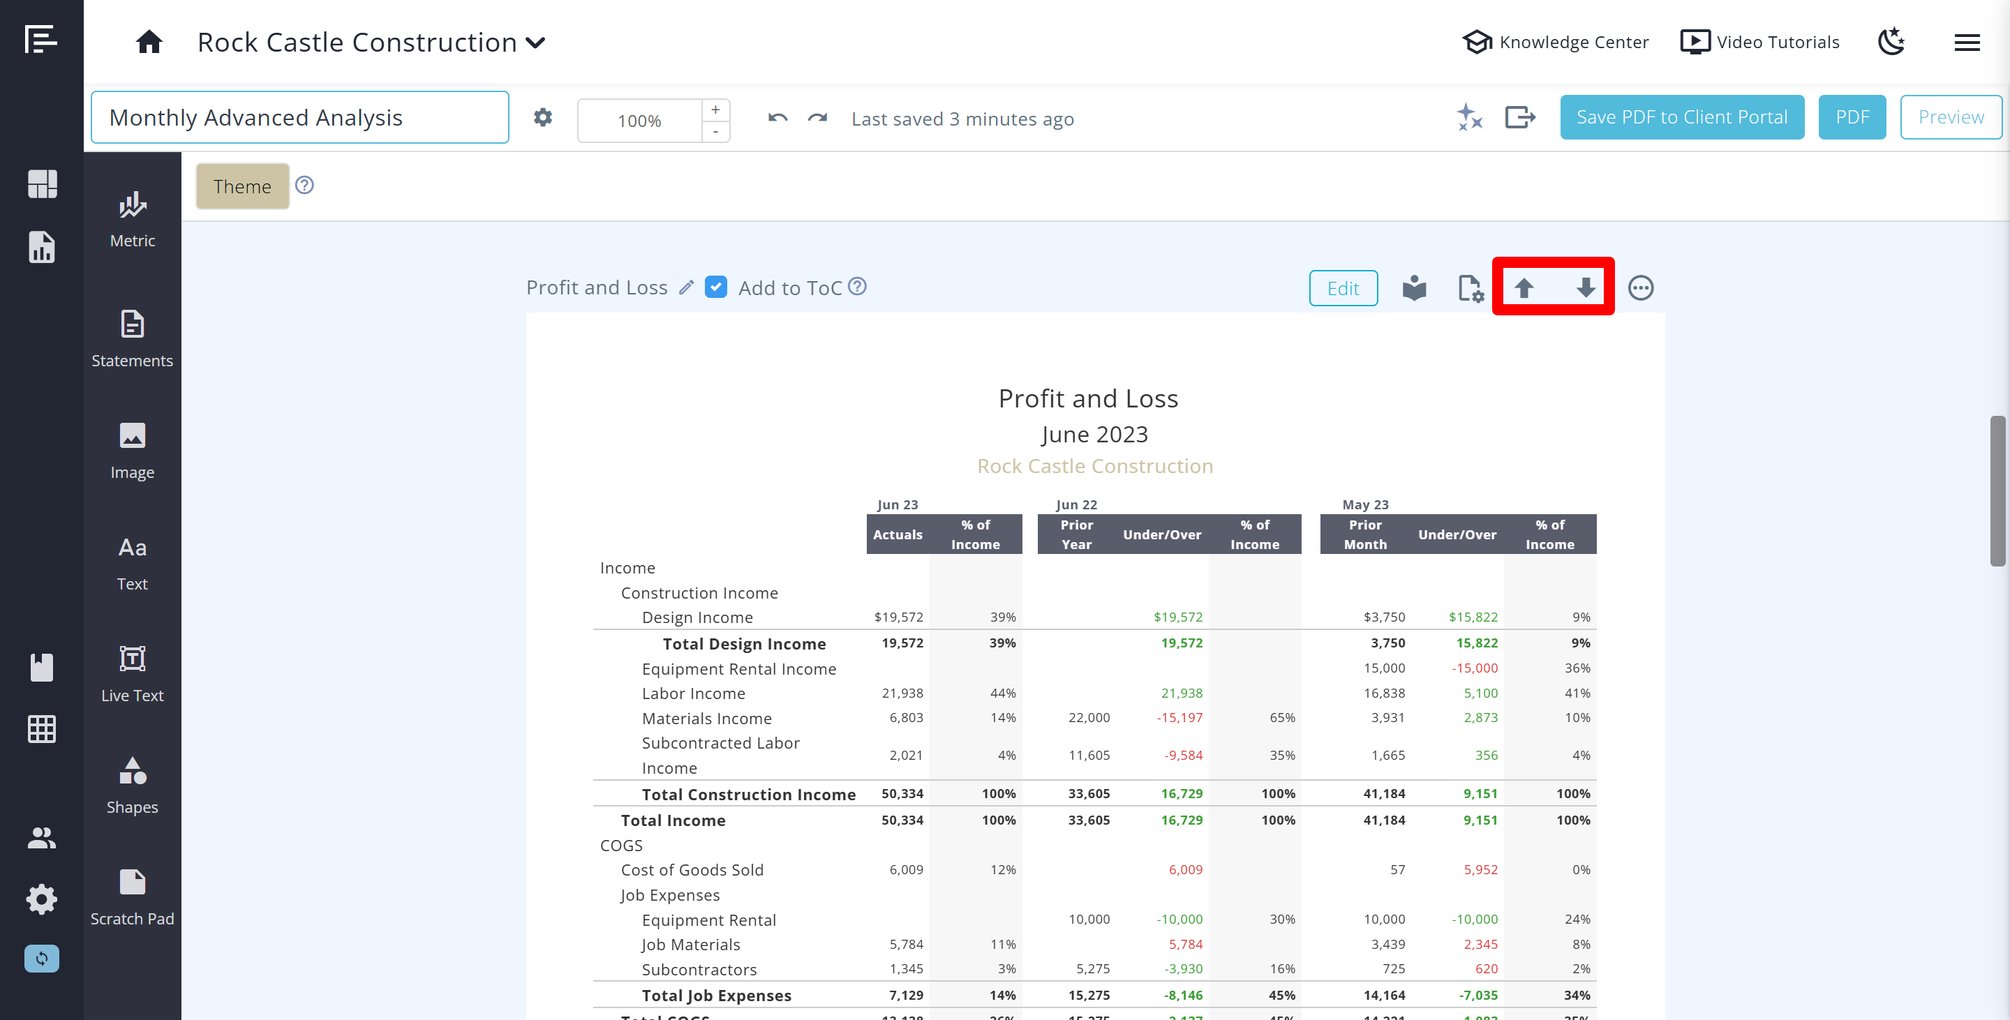Open reports icon in dark sidebar

(42, 247)
